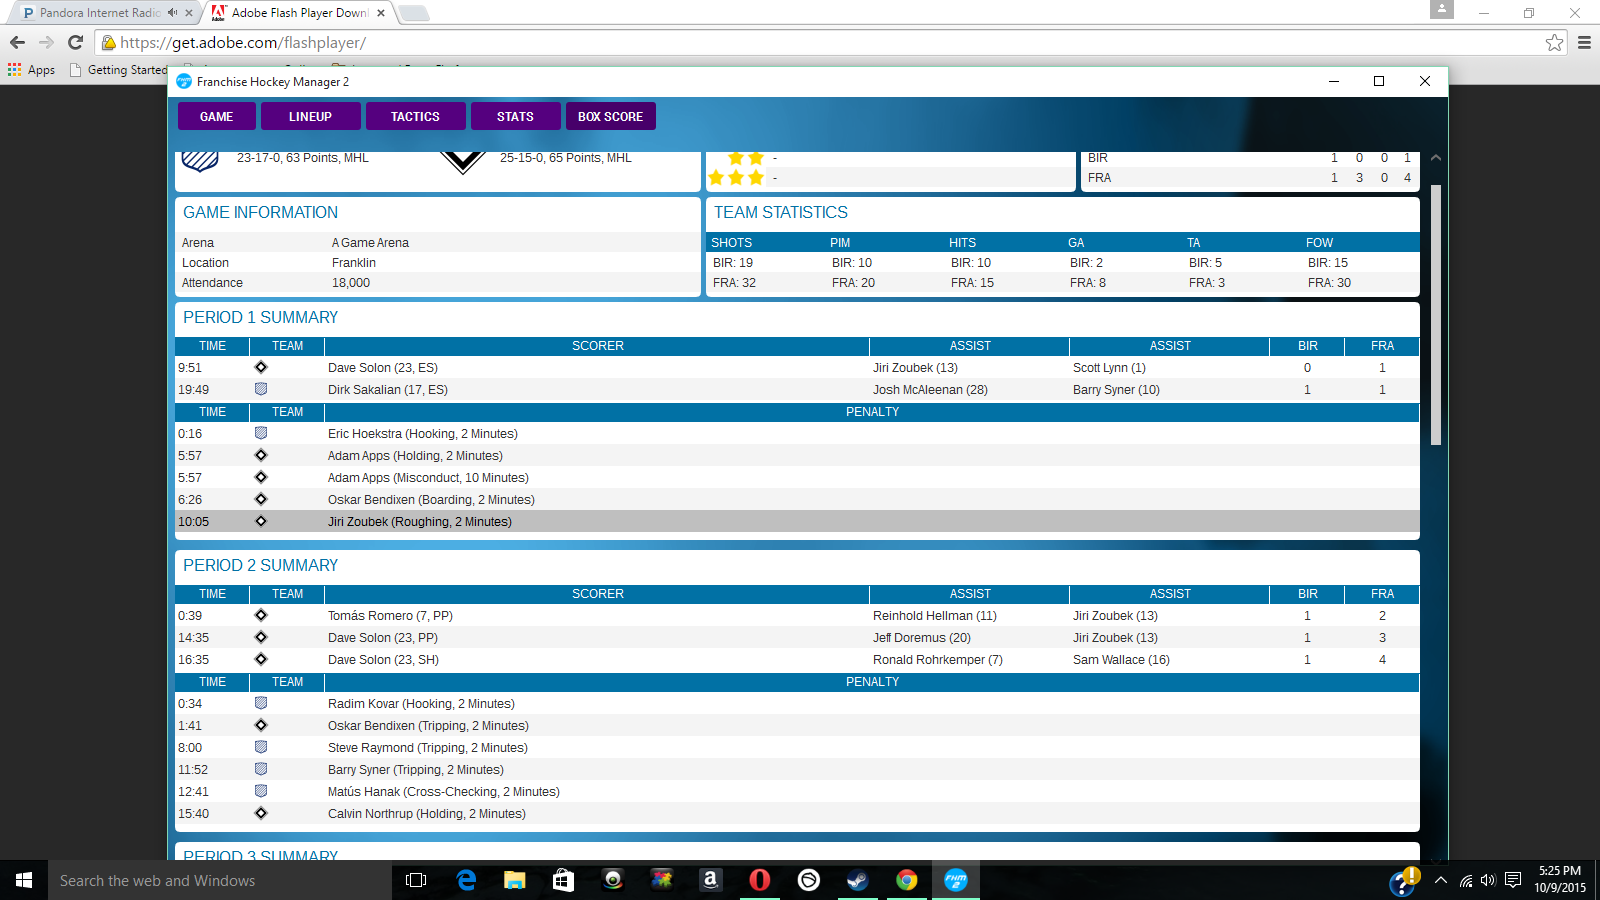The width and height of the screenshot is (1600, 900).
Task: Click team logo beside Dirk Sakalian goal
Action: [261, 389]
